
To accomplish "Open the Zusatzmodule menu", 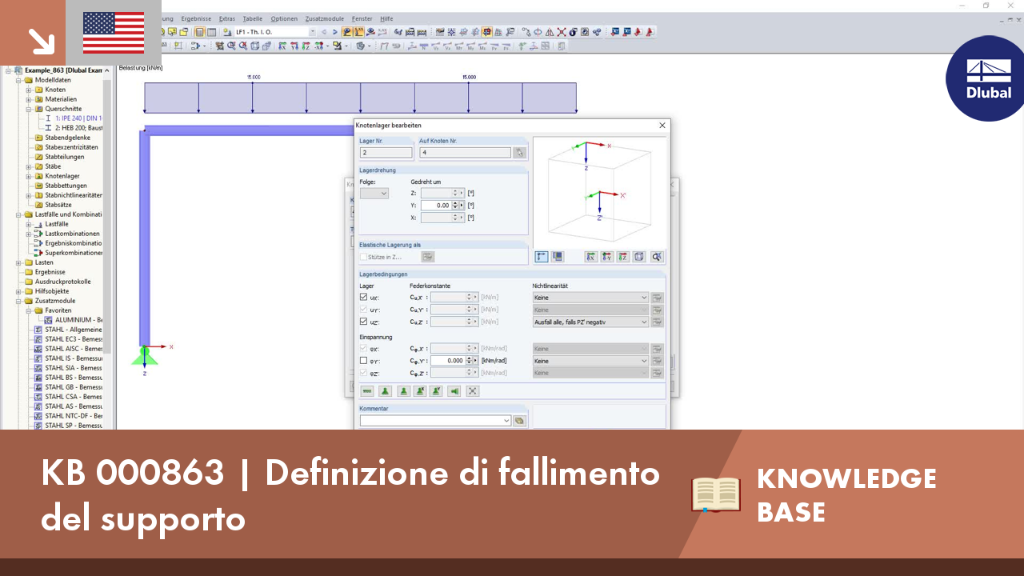I will [325, 19].
